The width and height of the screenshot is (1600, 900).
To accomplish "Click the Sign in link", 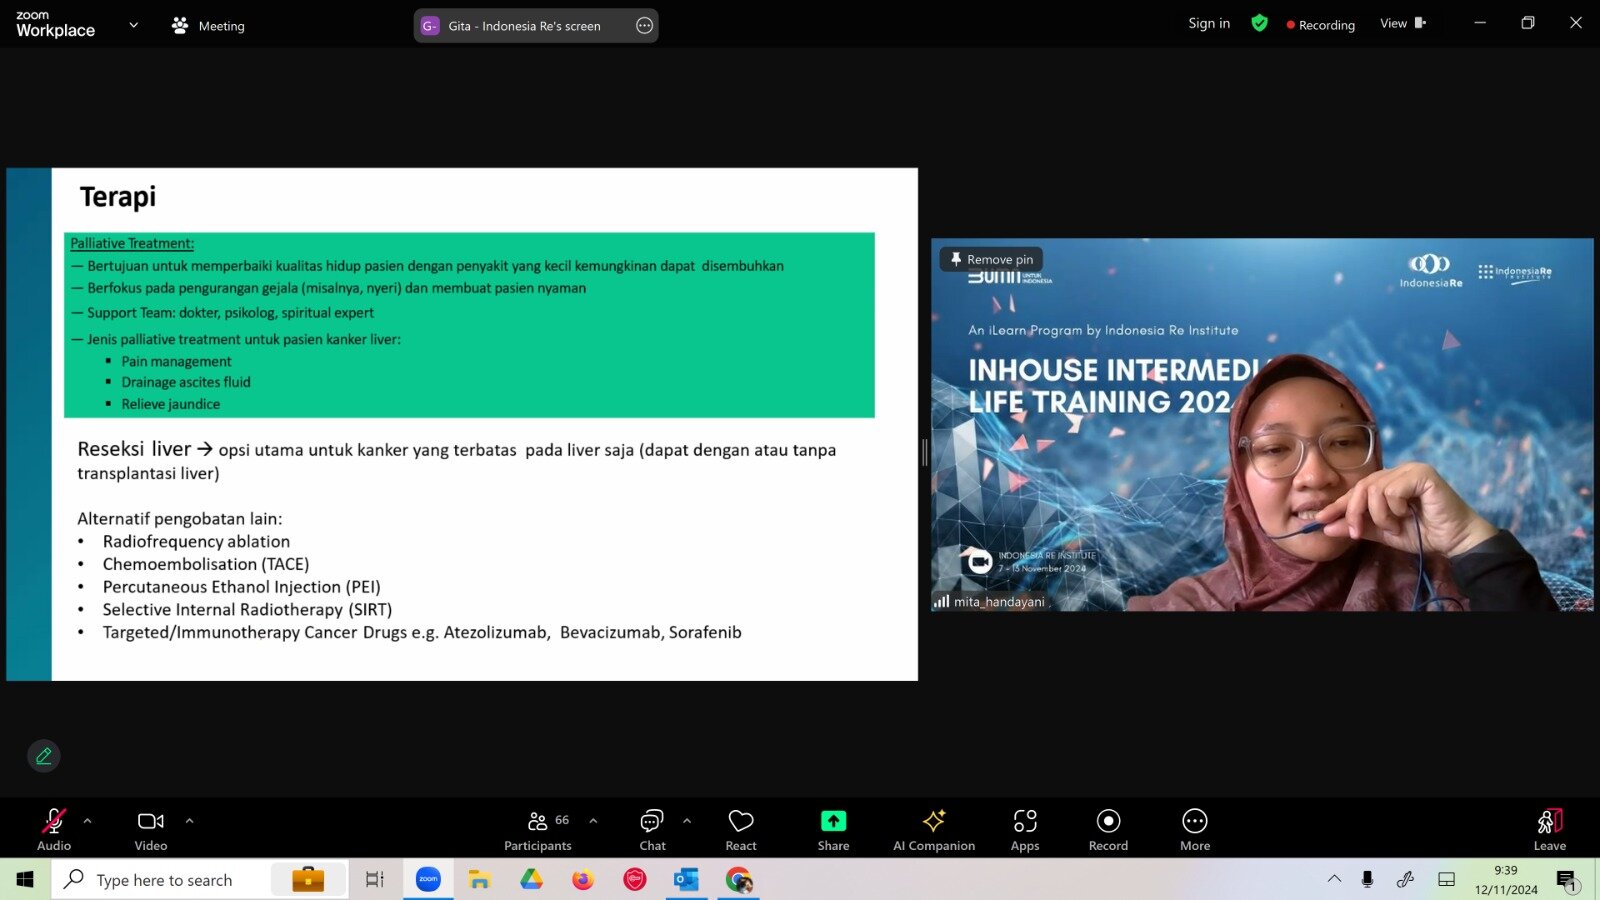I will point(1209,24).
